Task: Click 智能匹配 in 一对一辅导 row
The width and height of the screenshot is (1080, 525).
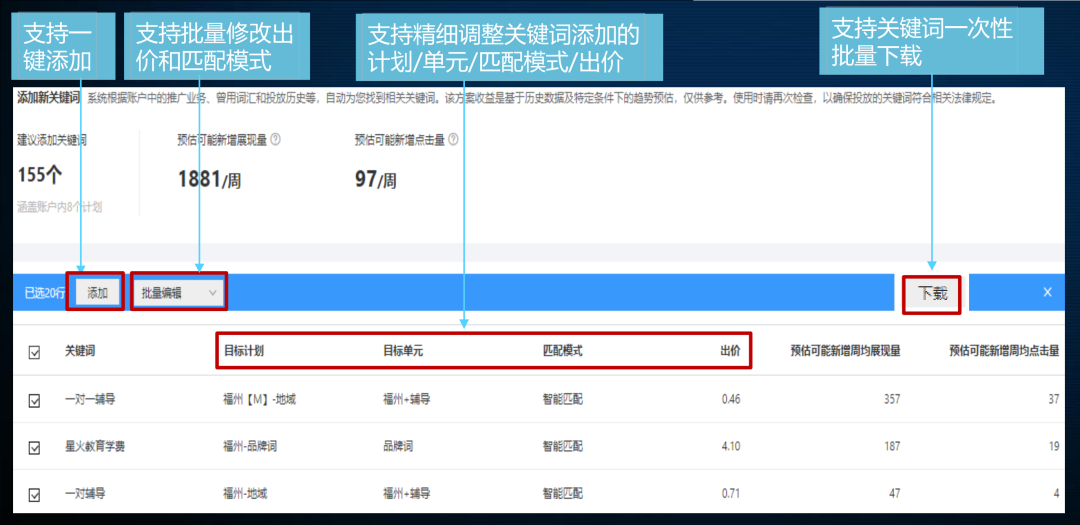Action: coord(563,400)
